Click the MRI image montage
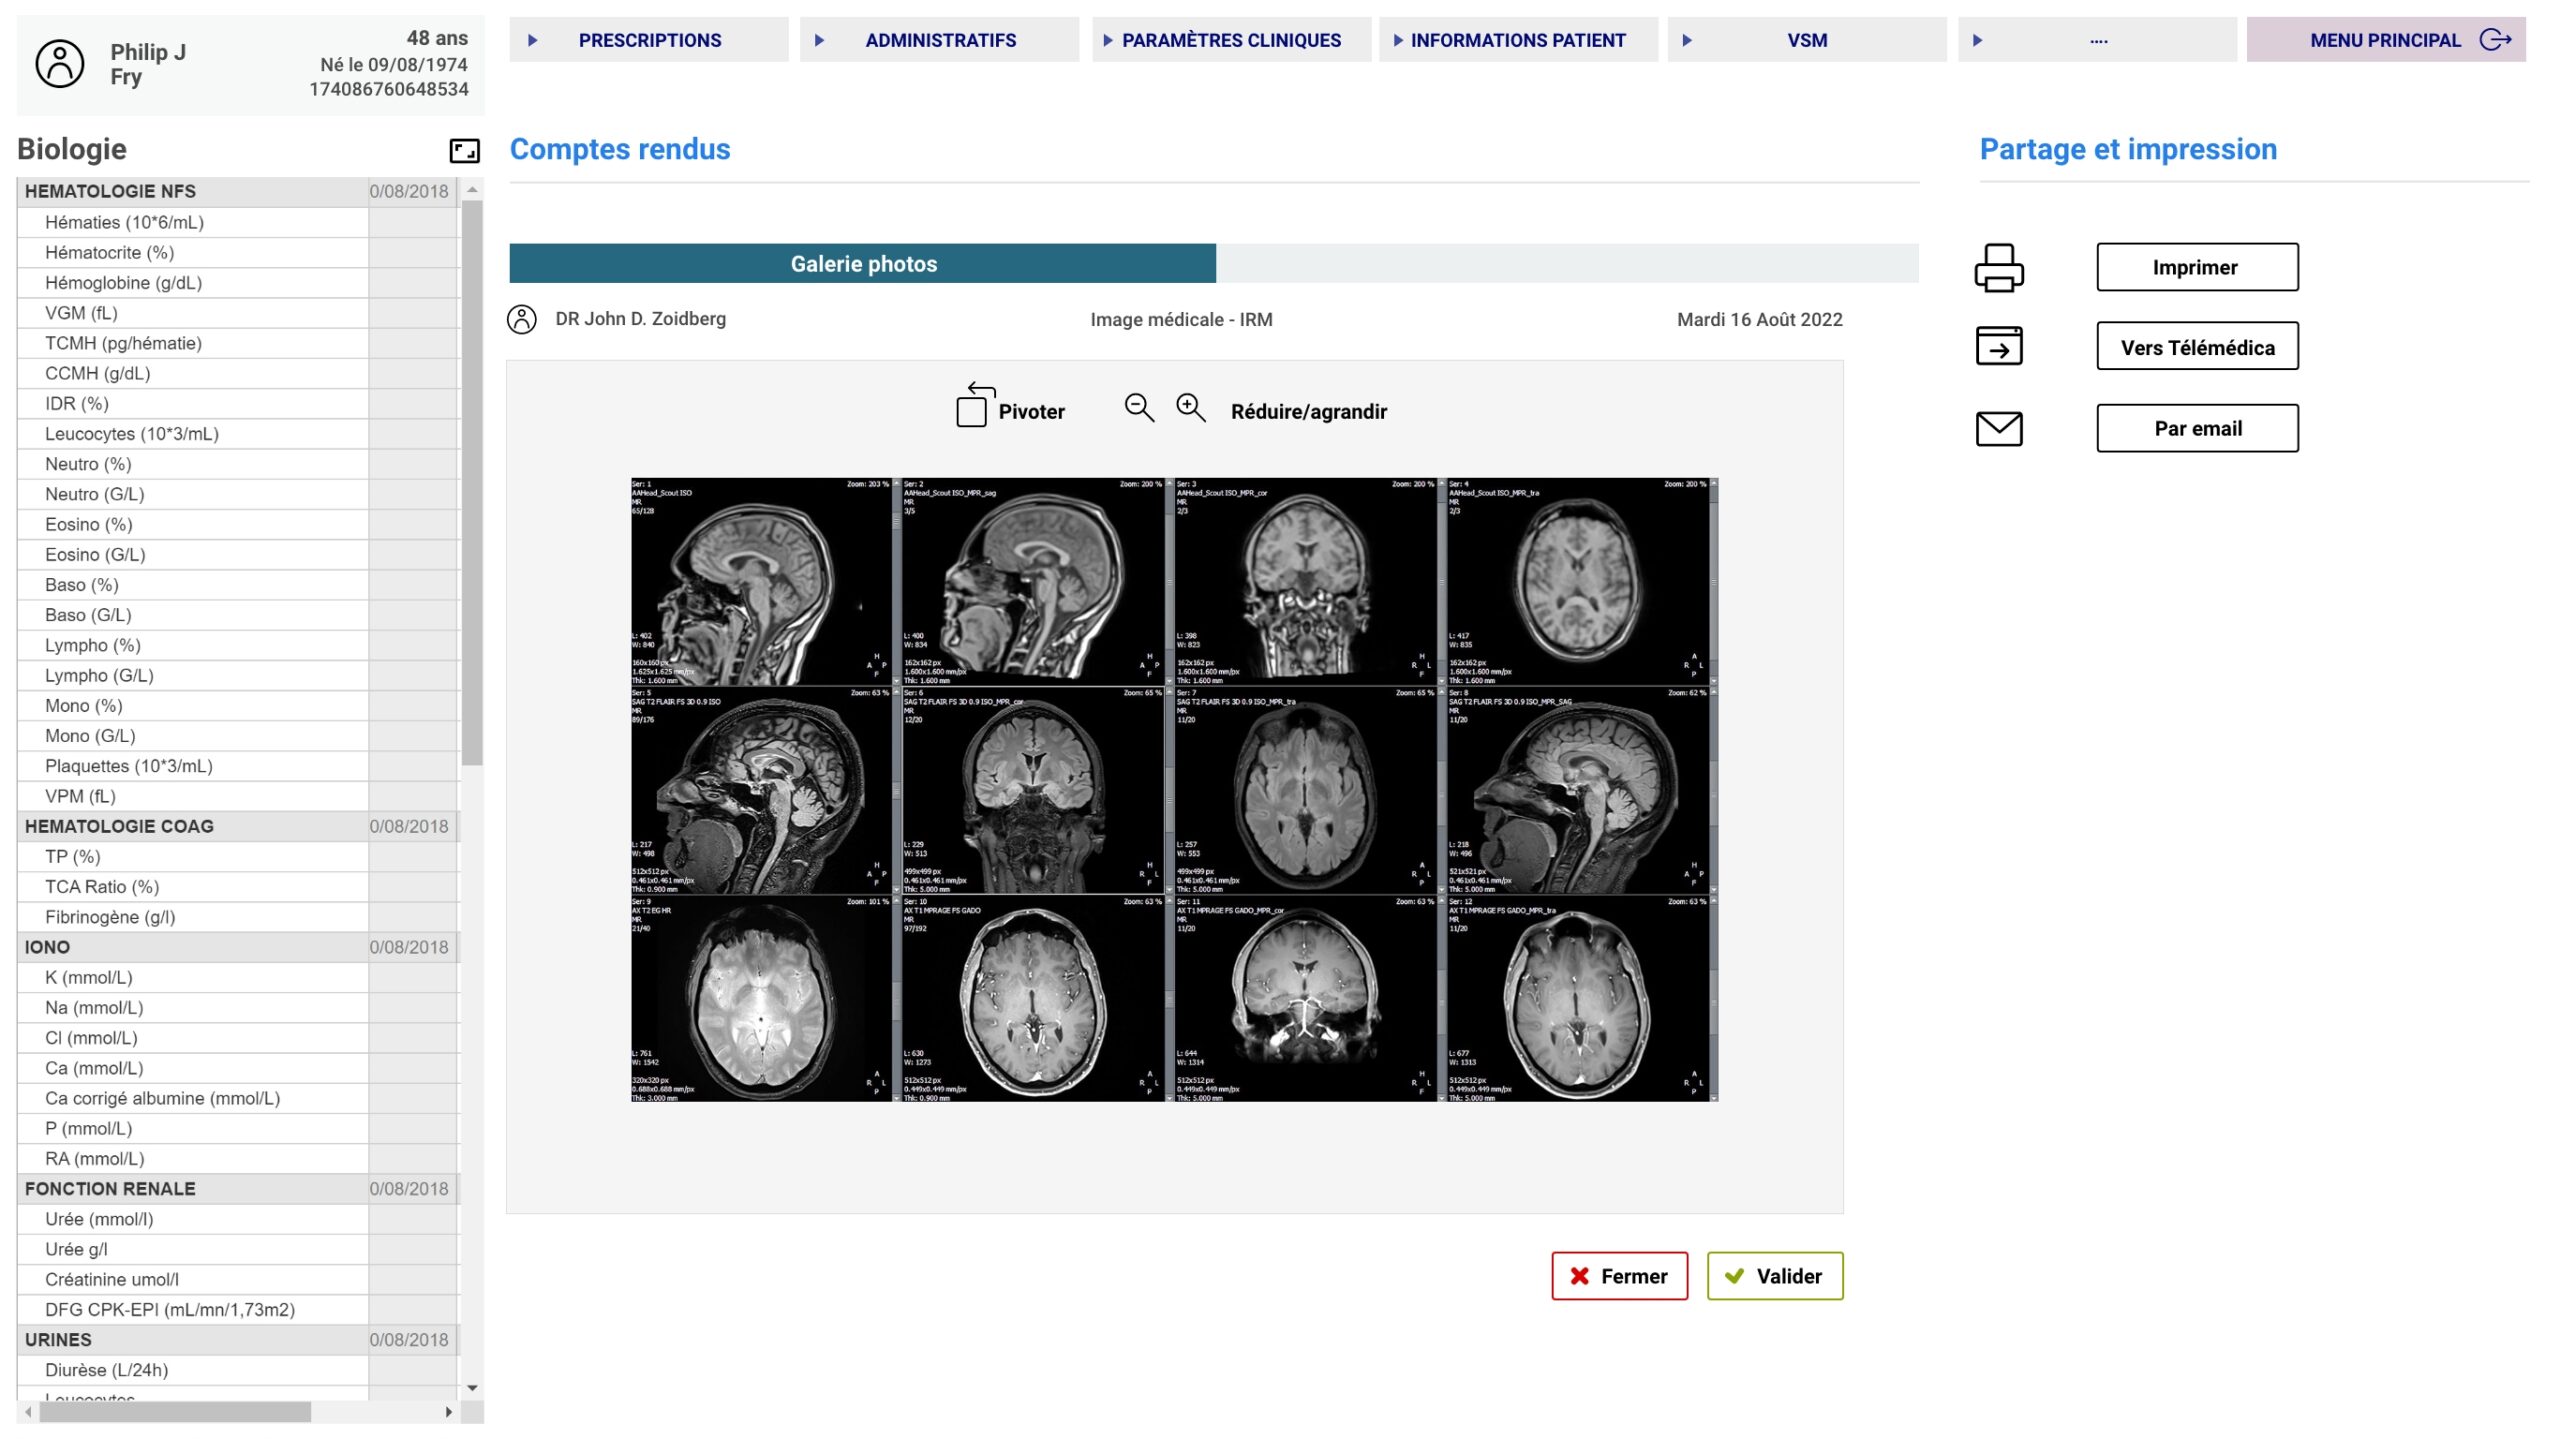2560x1439 pixels. [x=1173, y=790]
